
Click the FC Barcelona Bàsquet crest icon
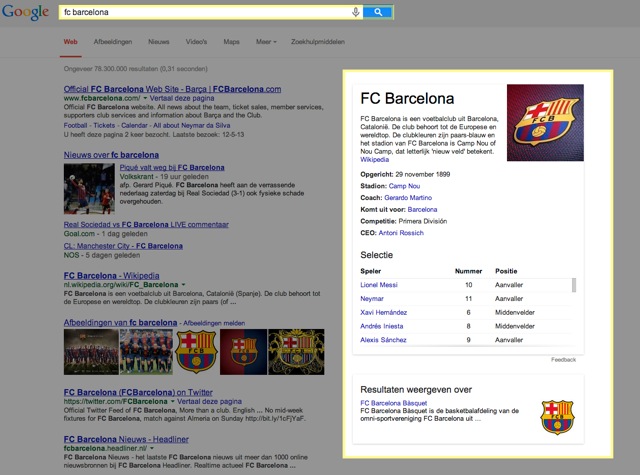(x=557, y=417)
